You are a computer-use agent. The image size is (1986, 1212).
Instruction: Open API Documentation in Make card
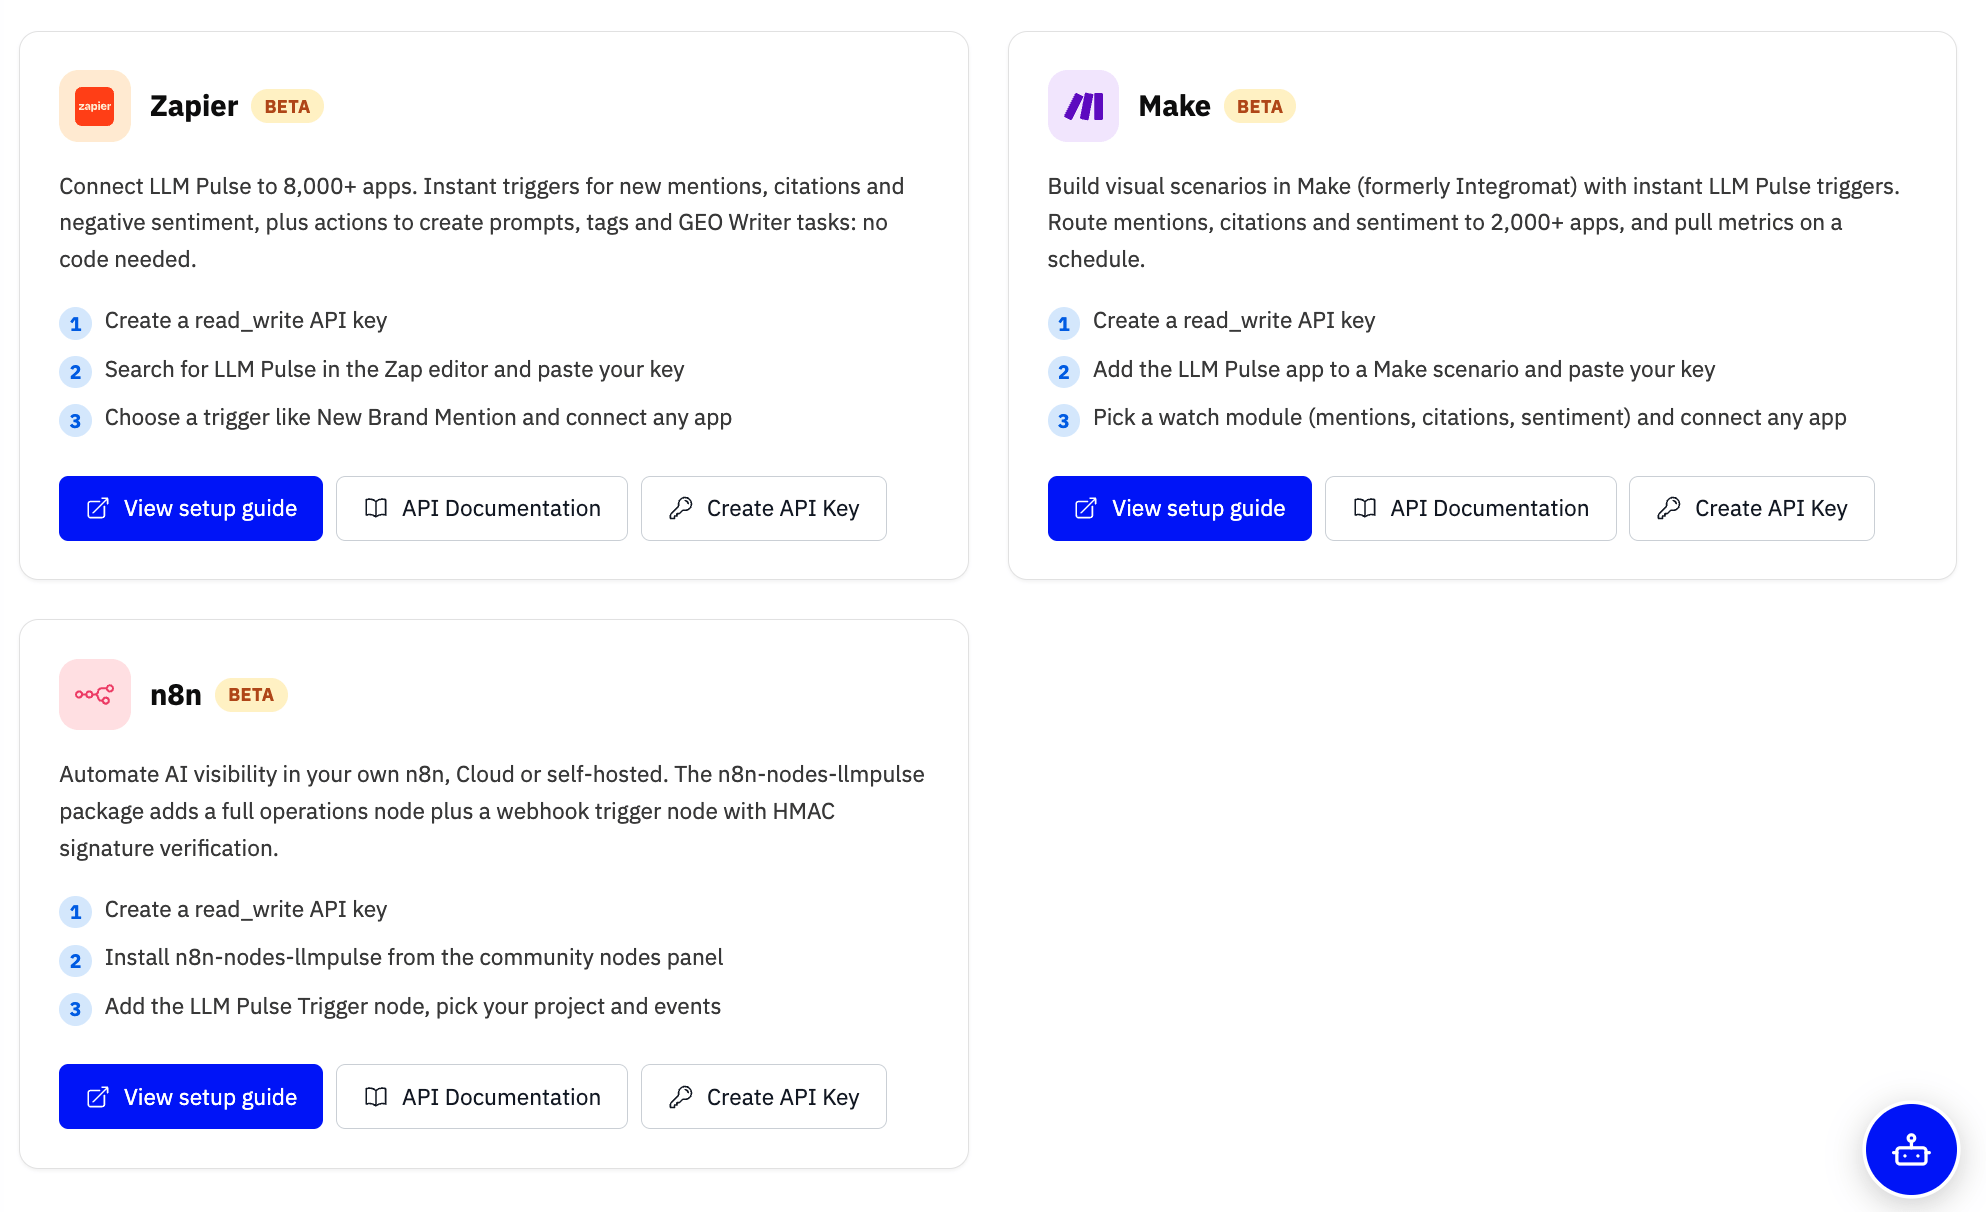tap(1471, 508)
